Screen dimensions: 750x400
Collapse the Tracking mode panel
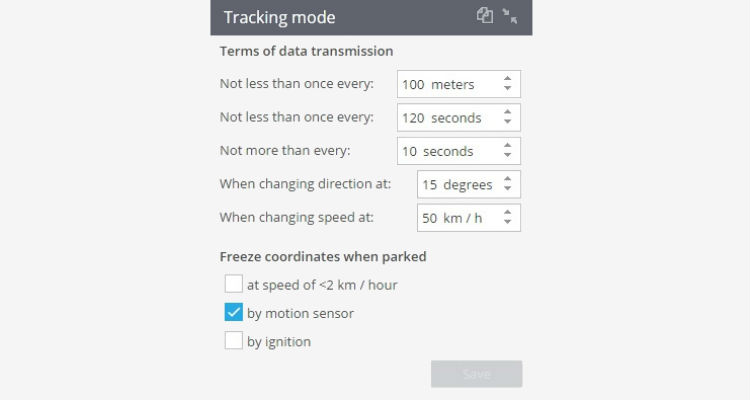pyautogui.click(x=510, y=16)
